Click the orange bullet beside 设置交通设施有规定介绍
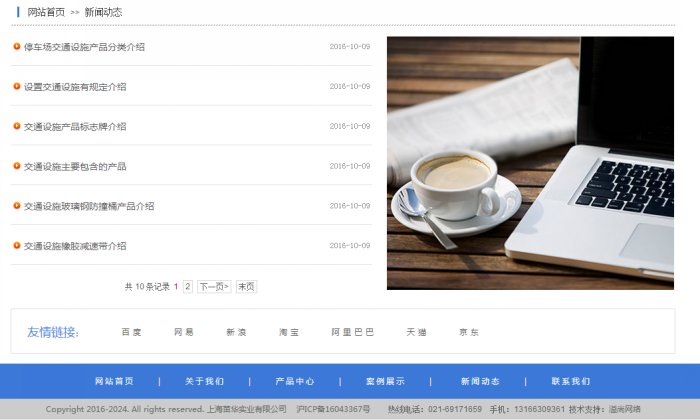This screenshot has height=420, width=700. [x=17, y=86]
